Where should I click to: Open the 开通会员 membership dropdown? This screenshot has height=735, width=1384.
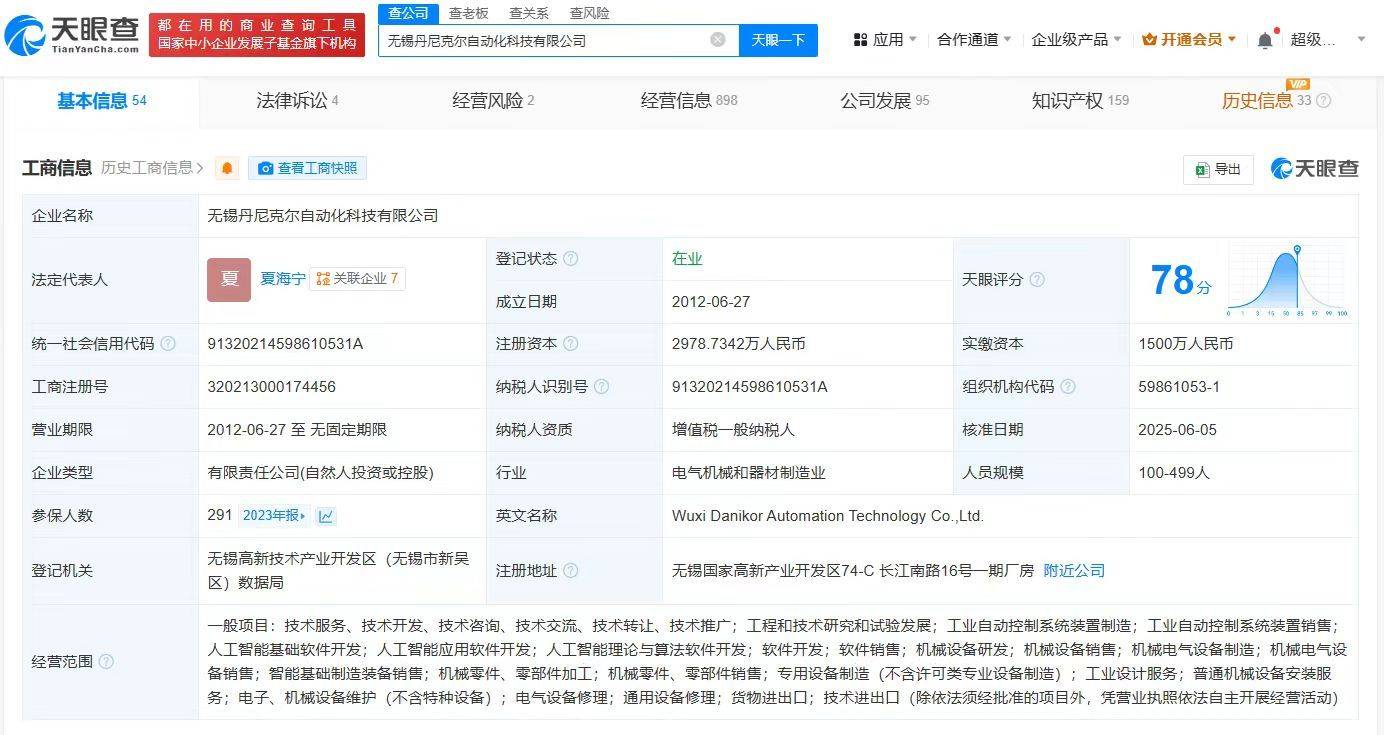pos(1189,40)
